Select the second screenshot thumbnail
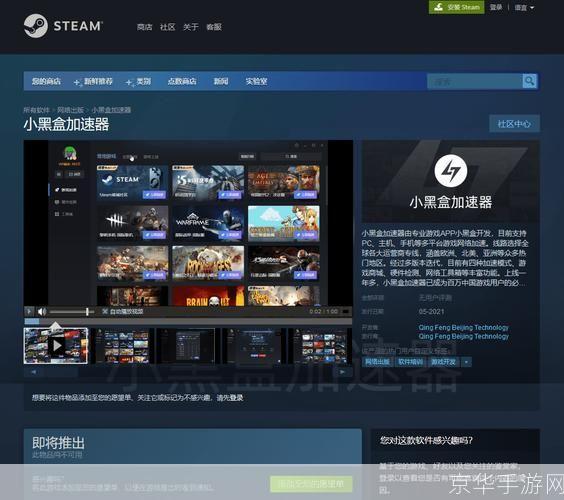 point(122,346)
